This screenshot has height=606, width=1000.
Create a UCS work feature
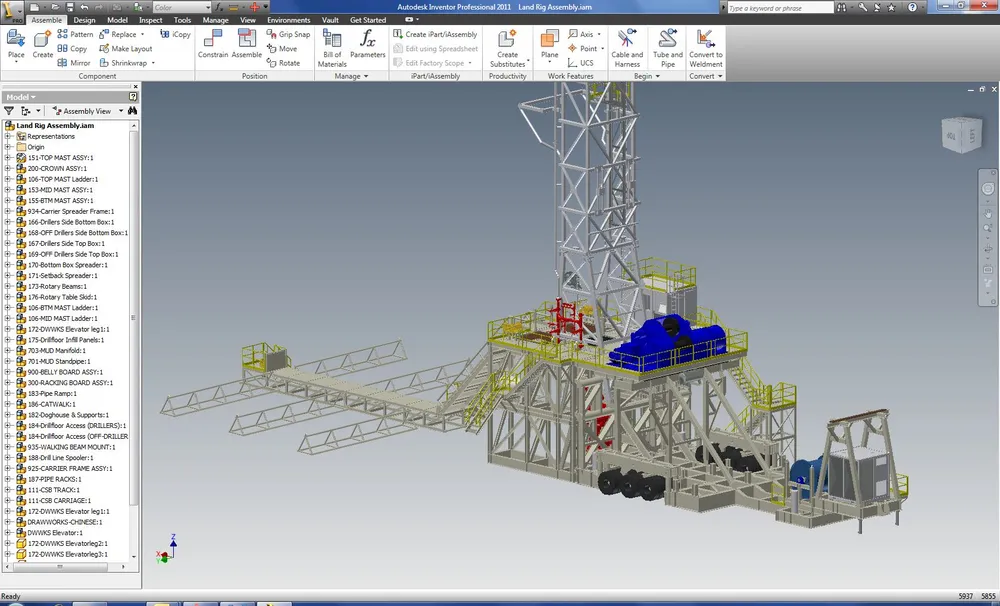click(x=581, y=63)
